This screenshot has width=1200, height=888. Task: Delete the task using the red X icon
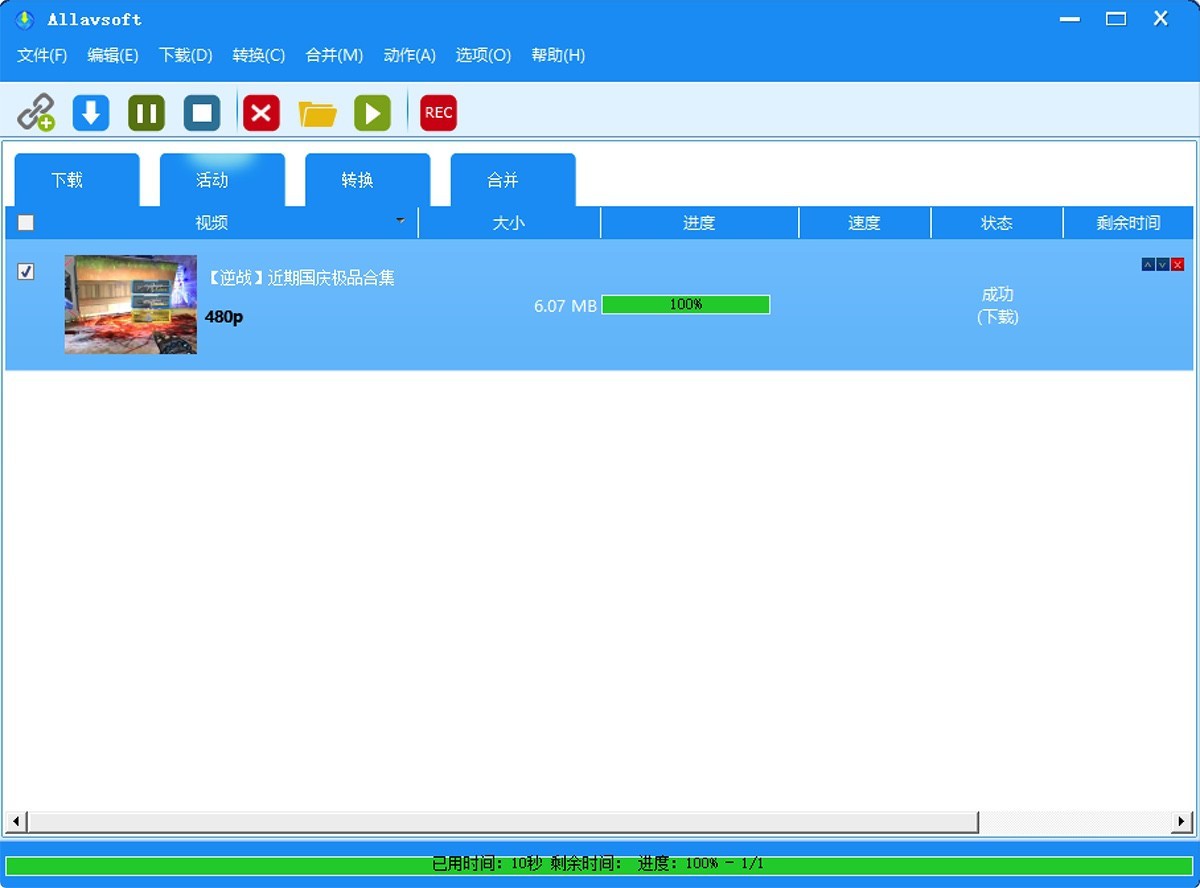tap(261, 112)
